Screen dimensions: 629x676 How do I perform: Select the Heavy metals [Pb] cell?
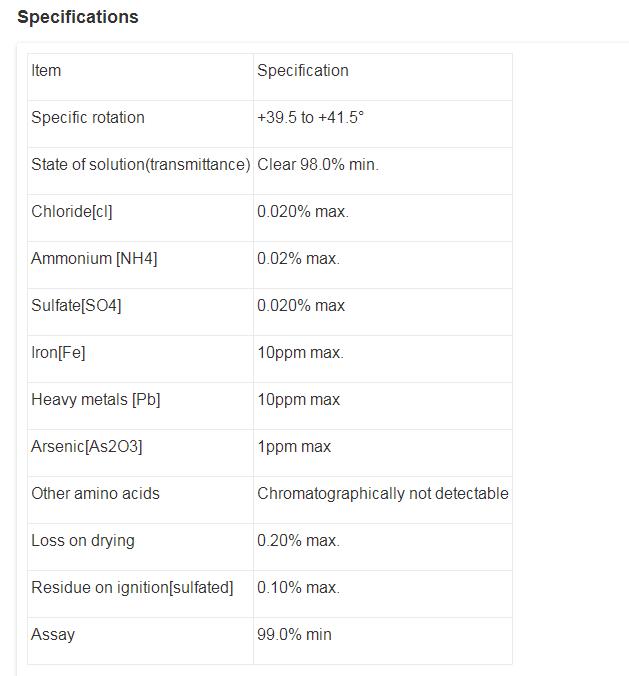click(x=96, y=400)
